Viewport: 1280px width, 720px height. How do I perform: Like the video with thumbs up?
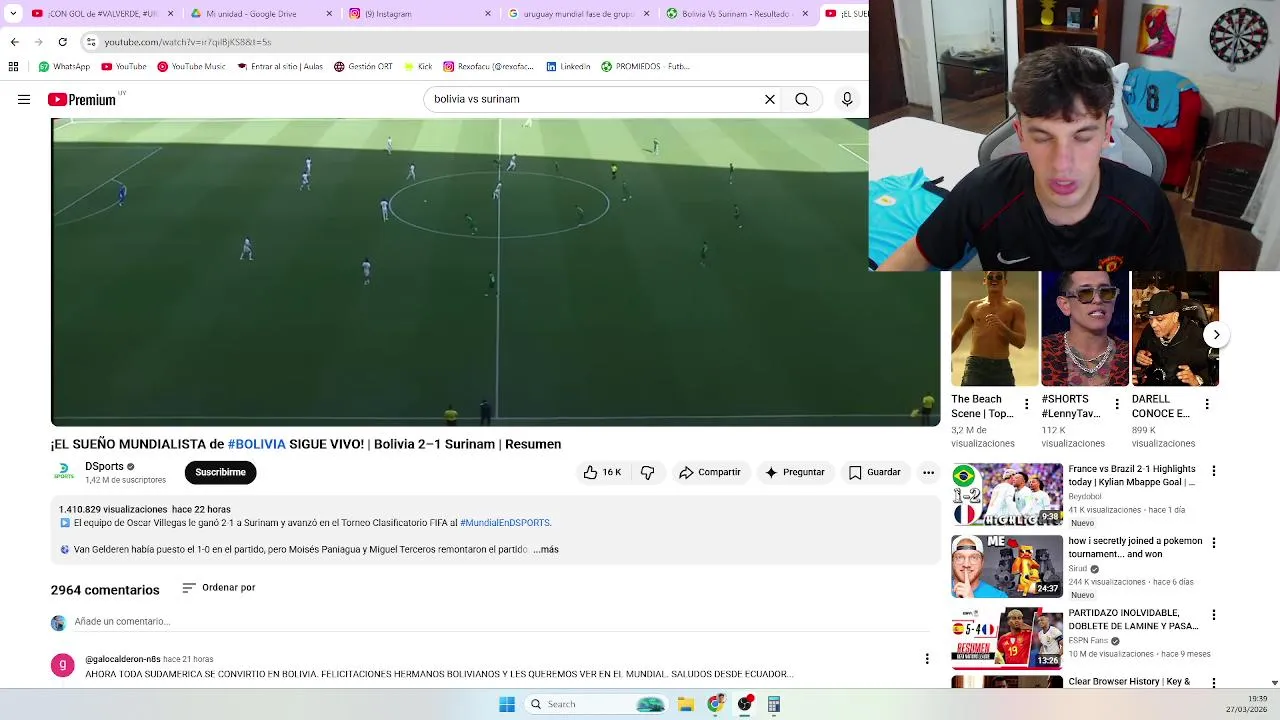pos(602,472)
